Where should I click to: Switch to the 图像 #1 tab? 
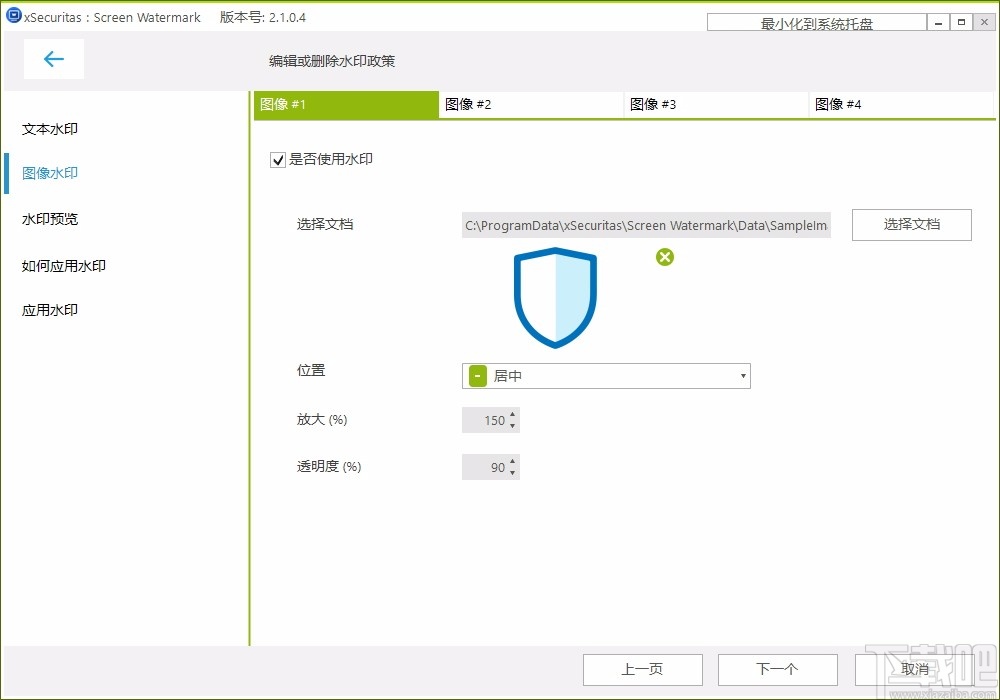pos(346,105)
